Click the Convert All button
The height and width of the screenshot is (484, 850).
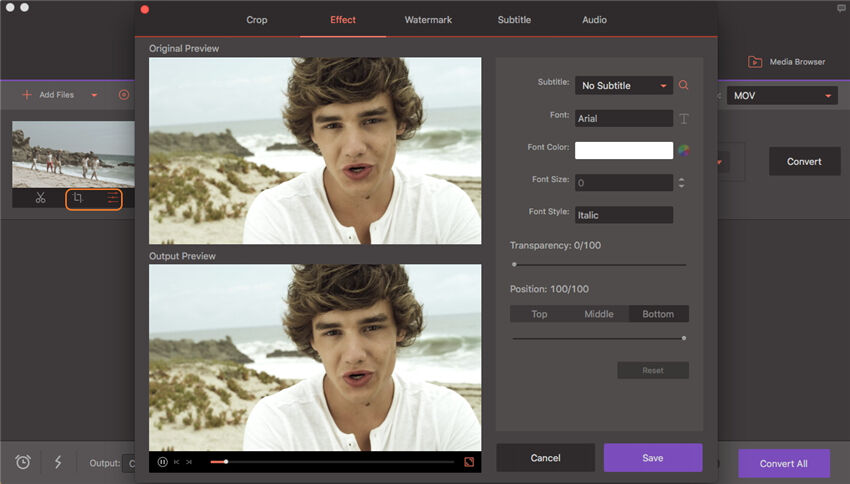(x=784, y=463)
